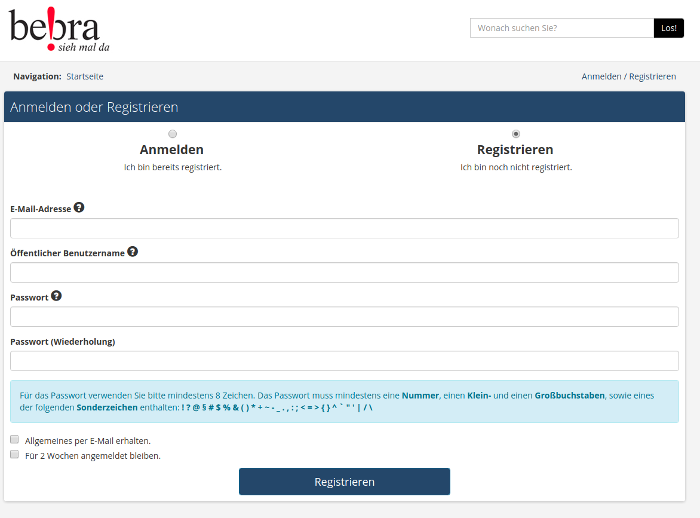
Task: Focus the Passwort (Wiederholung) input field
Action: coord(344,361)
